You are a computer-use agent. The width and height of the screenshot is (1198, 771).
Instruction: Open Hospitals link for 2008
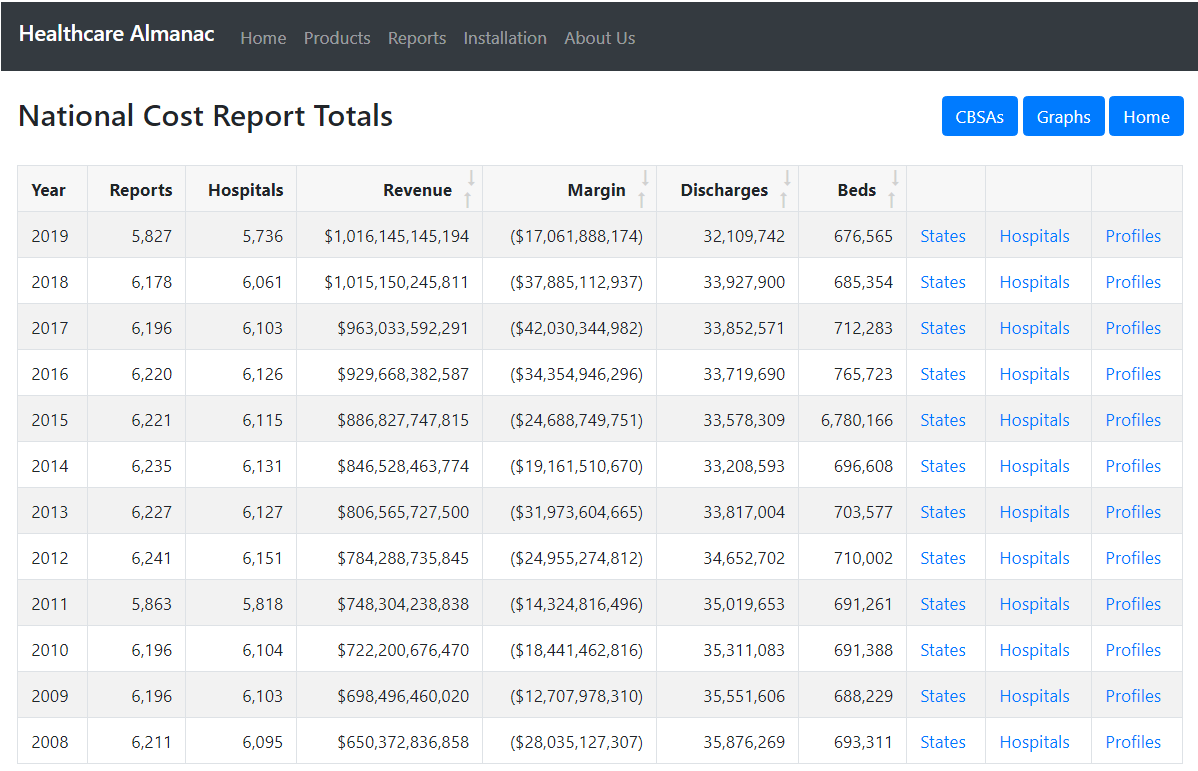1034,741
